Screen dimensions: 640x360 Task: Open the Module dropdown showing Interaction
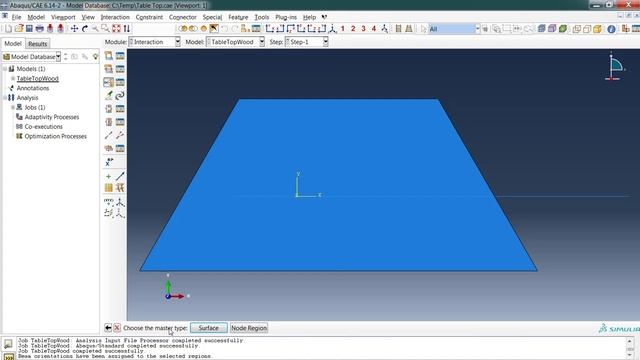pos(155,42)
